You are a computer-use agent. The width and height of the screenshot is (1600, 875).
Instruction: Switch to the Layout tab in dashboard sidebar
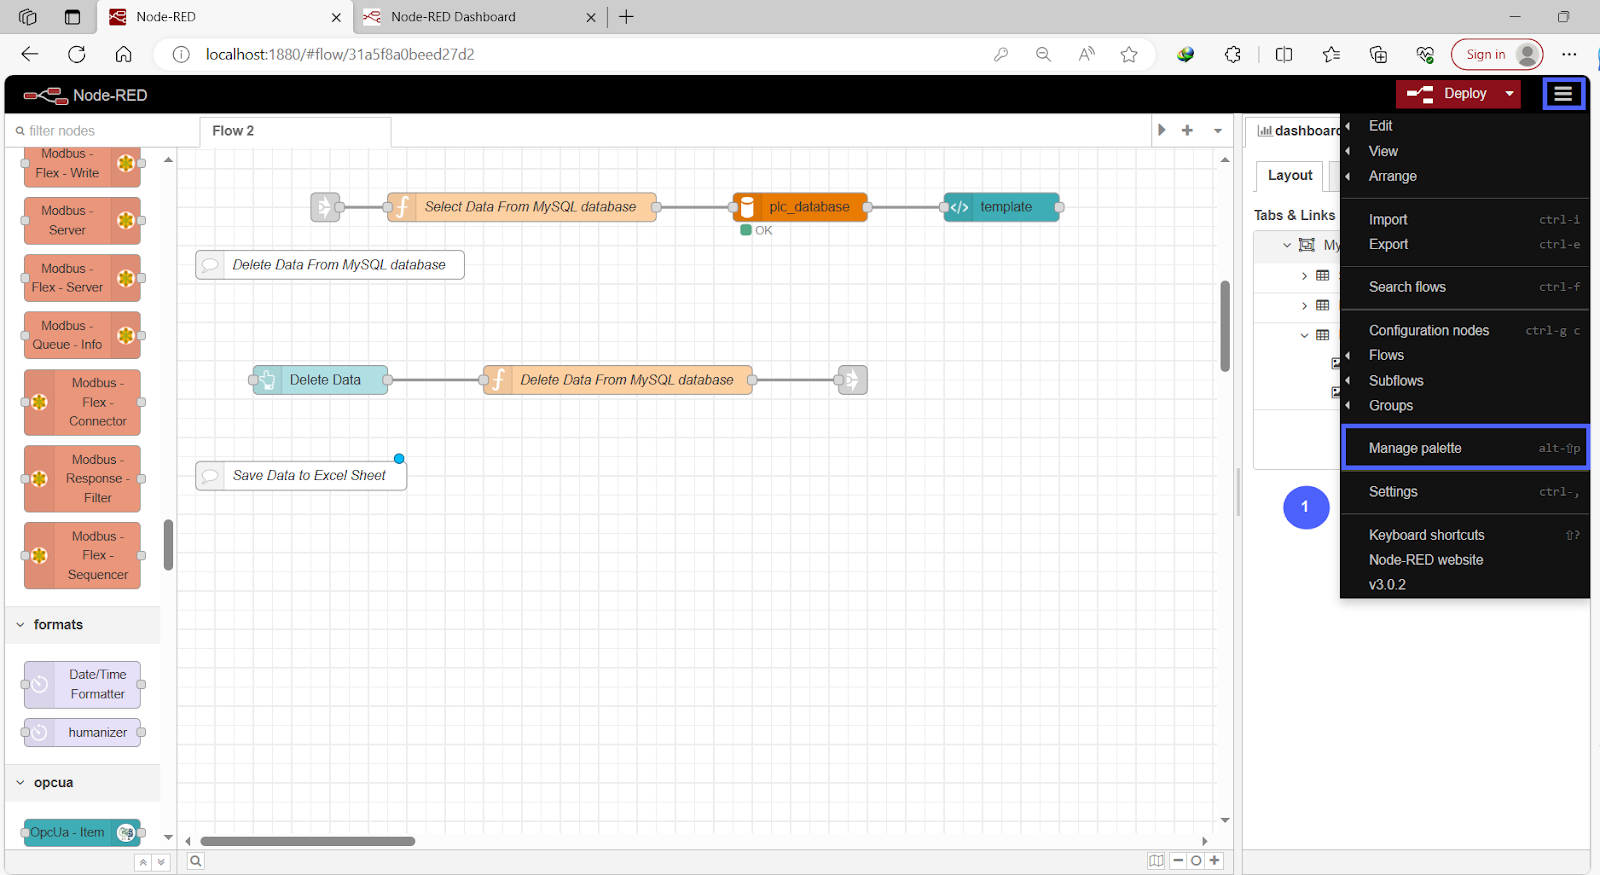coord(1290,176)
